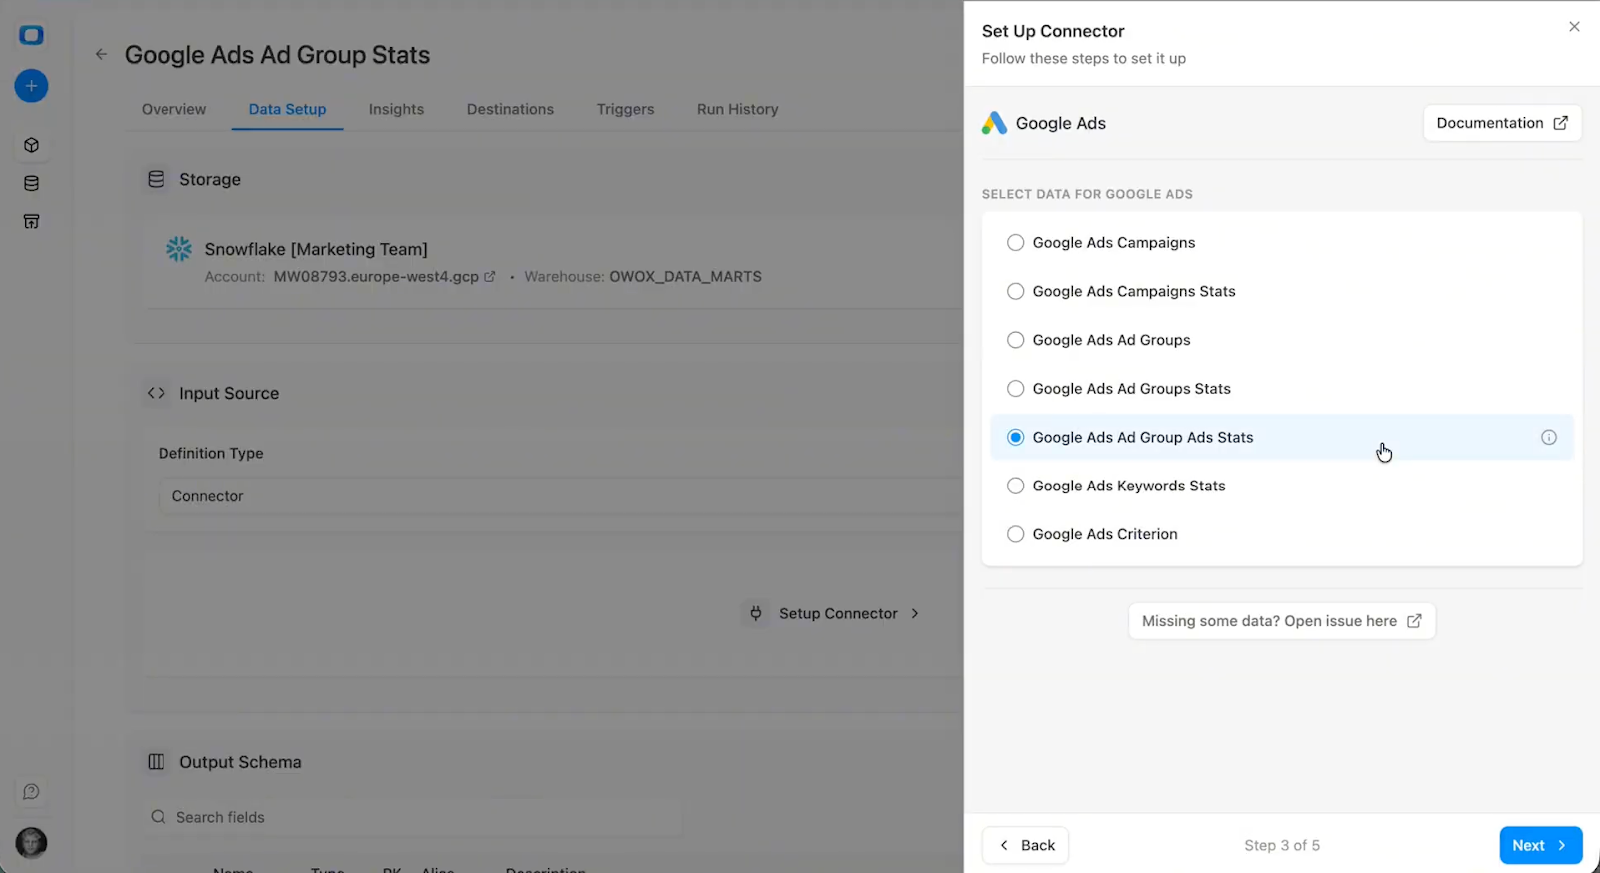1600x873 pixels.
Task: Open the database storages sidebar icon
Action: 31,183
